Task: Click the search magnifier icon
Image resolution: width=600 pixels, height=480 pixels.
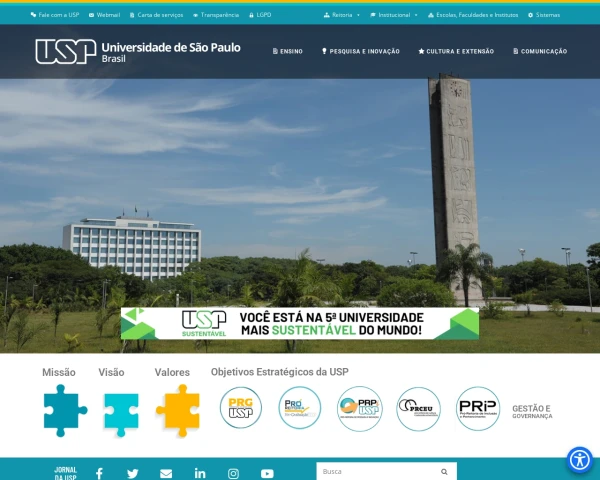Action: [444, 472]
